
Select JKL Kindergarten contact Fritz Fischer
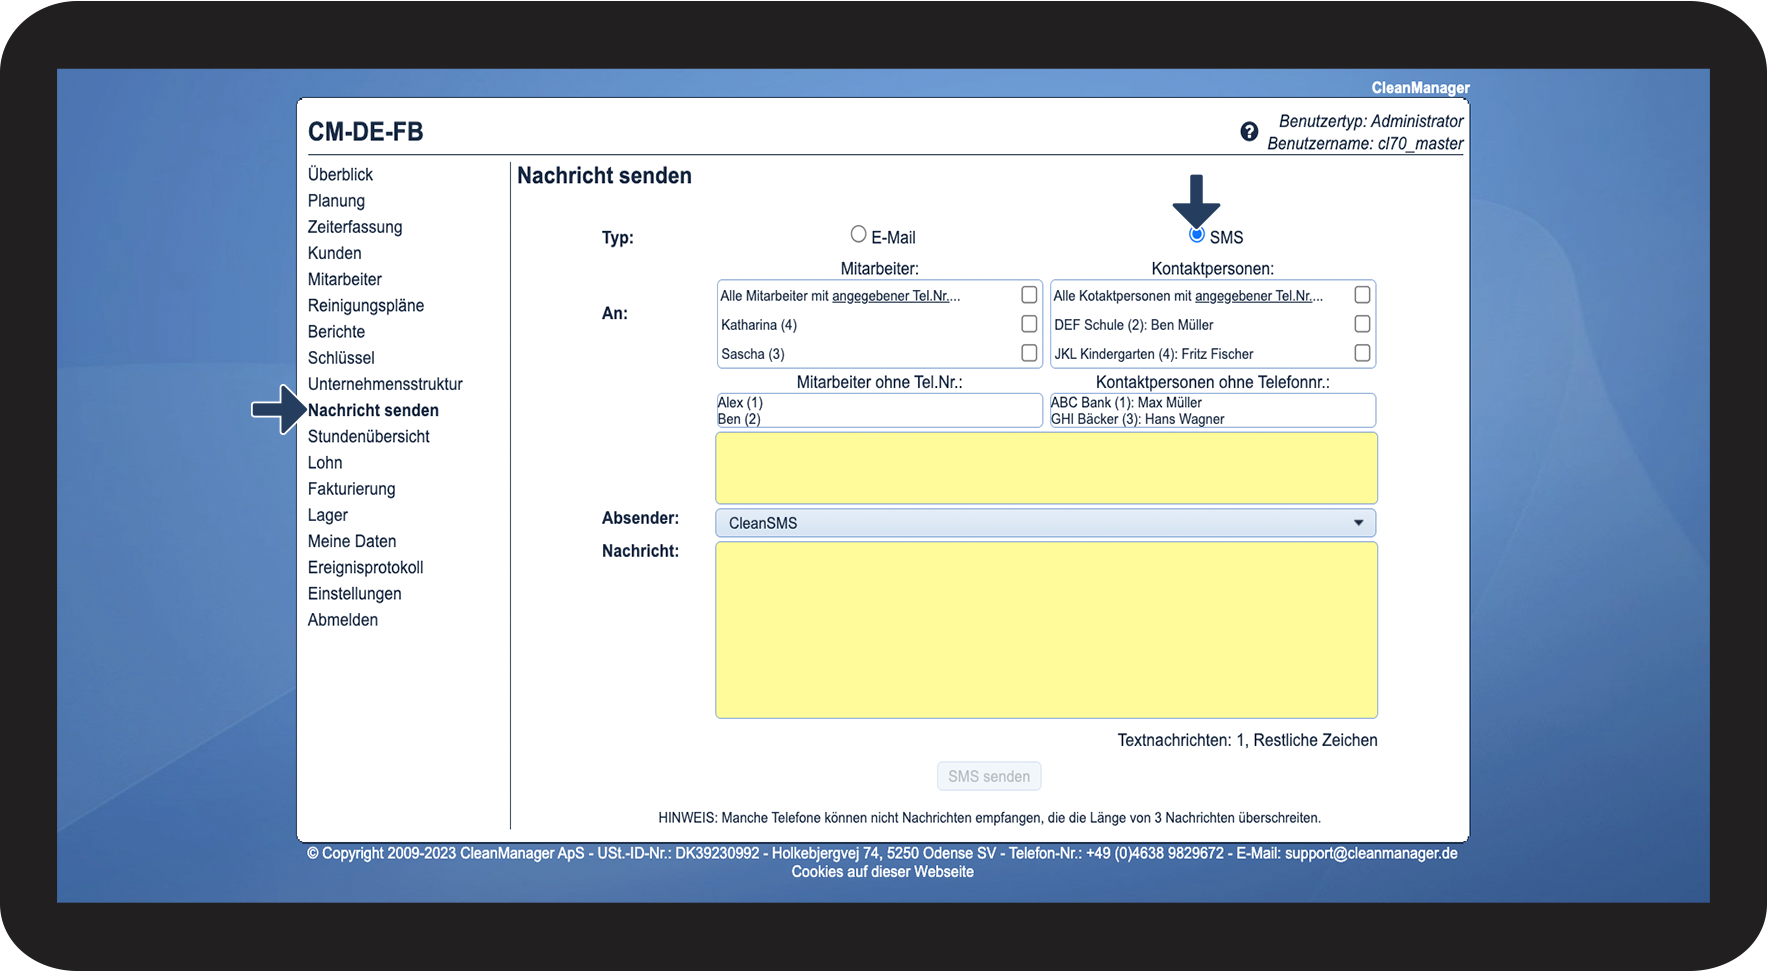pos(1361,353)
